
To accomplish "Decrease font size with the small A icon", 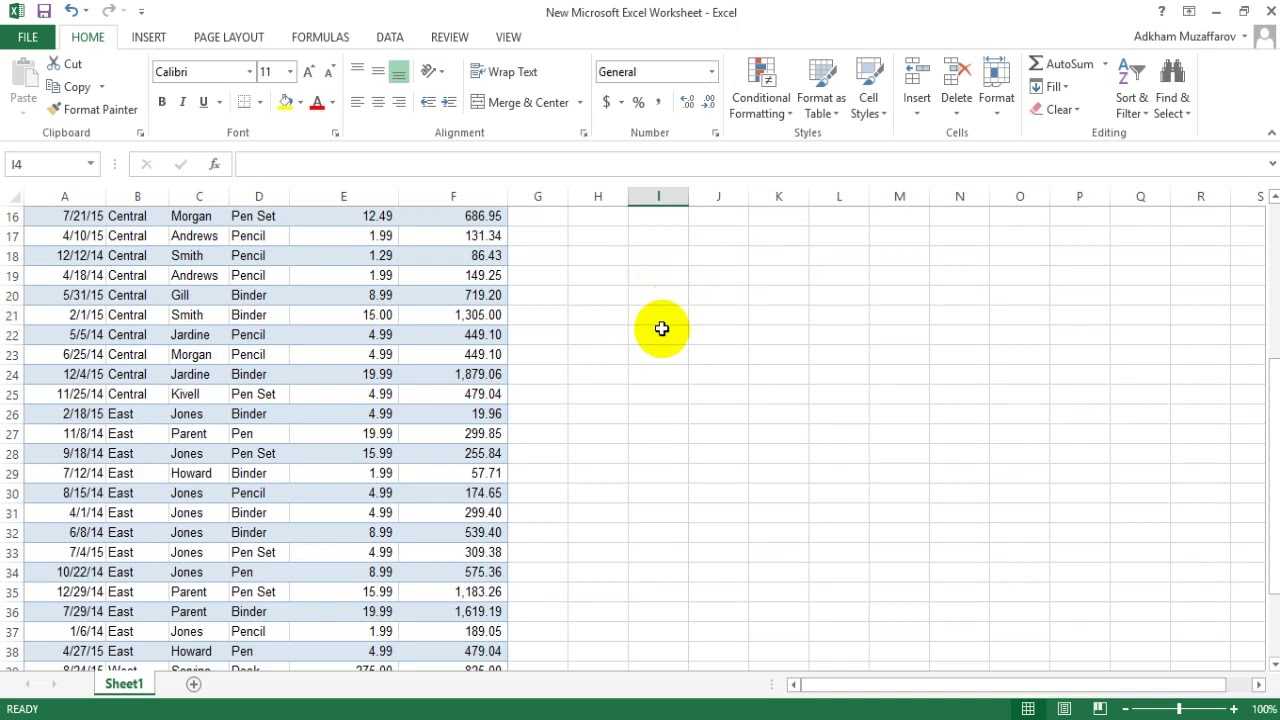I will tap(329, 72).
